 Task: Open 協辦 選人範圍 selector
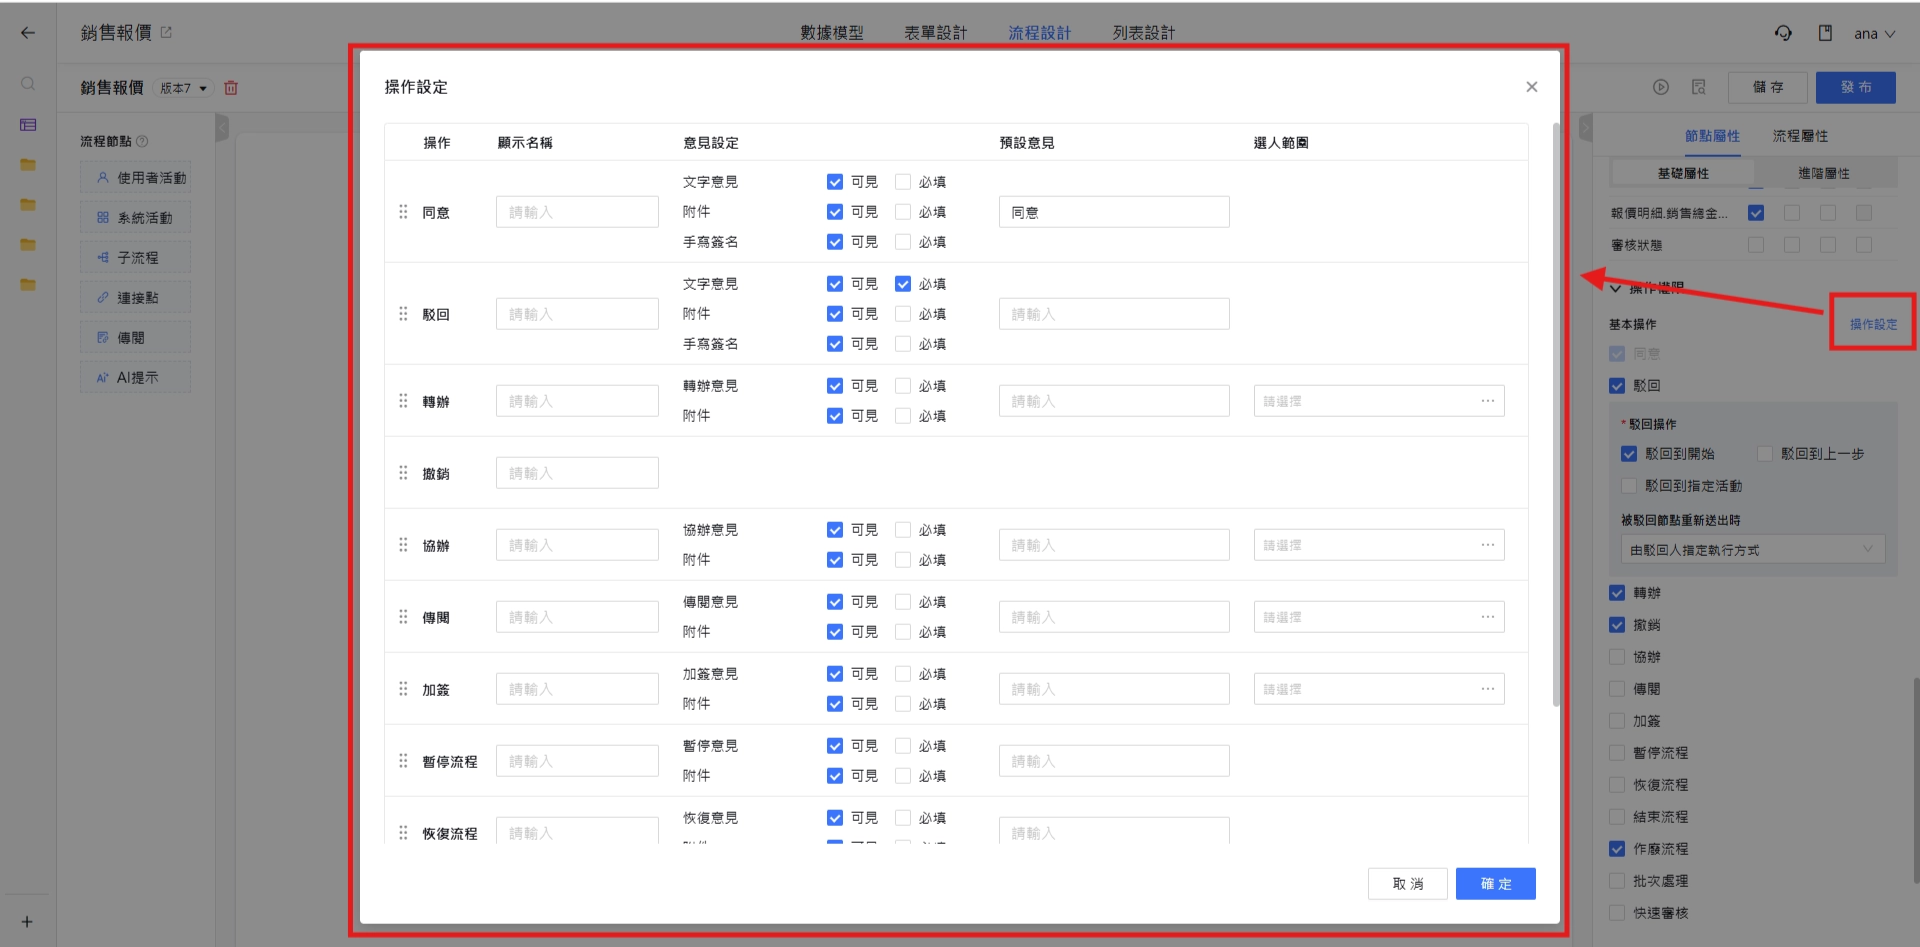coord(1379,545)
